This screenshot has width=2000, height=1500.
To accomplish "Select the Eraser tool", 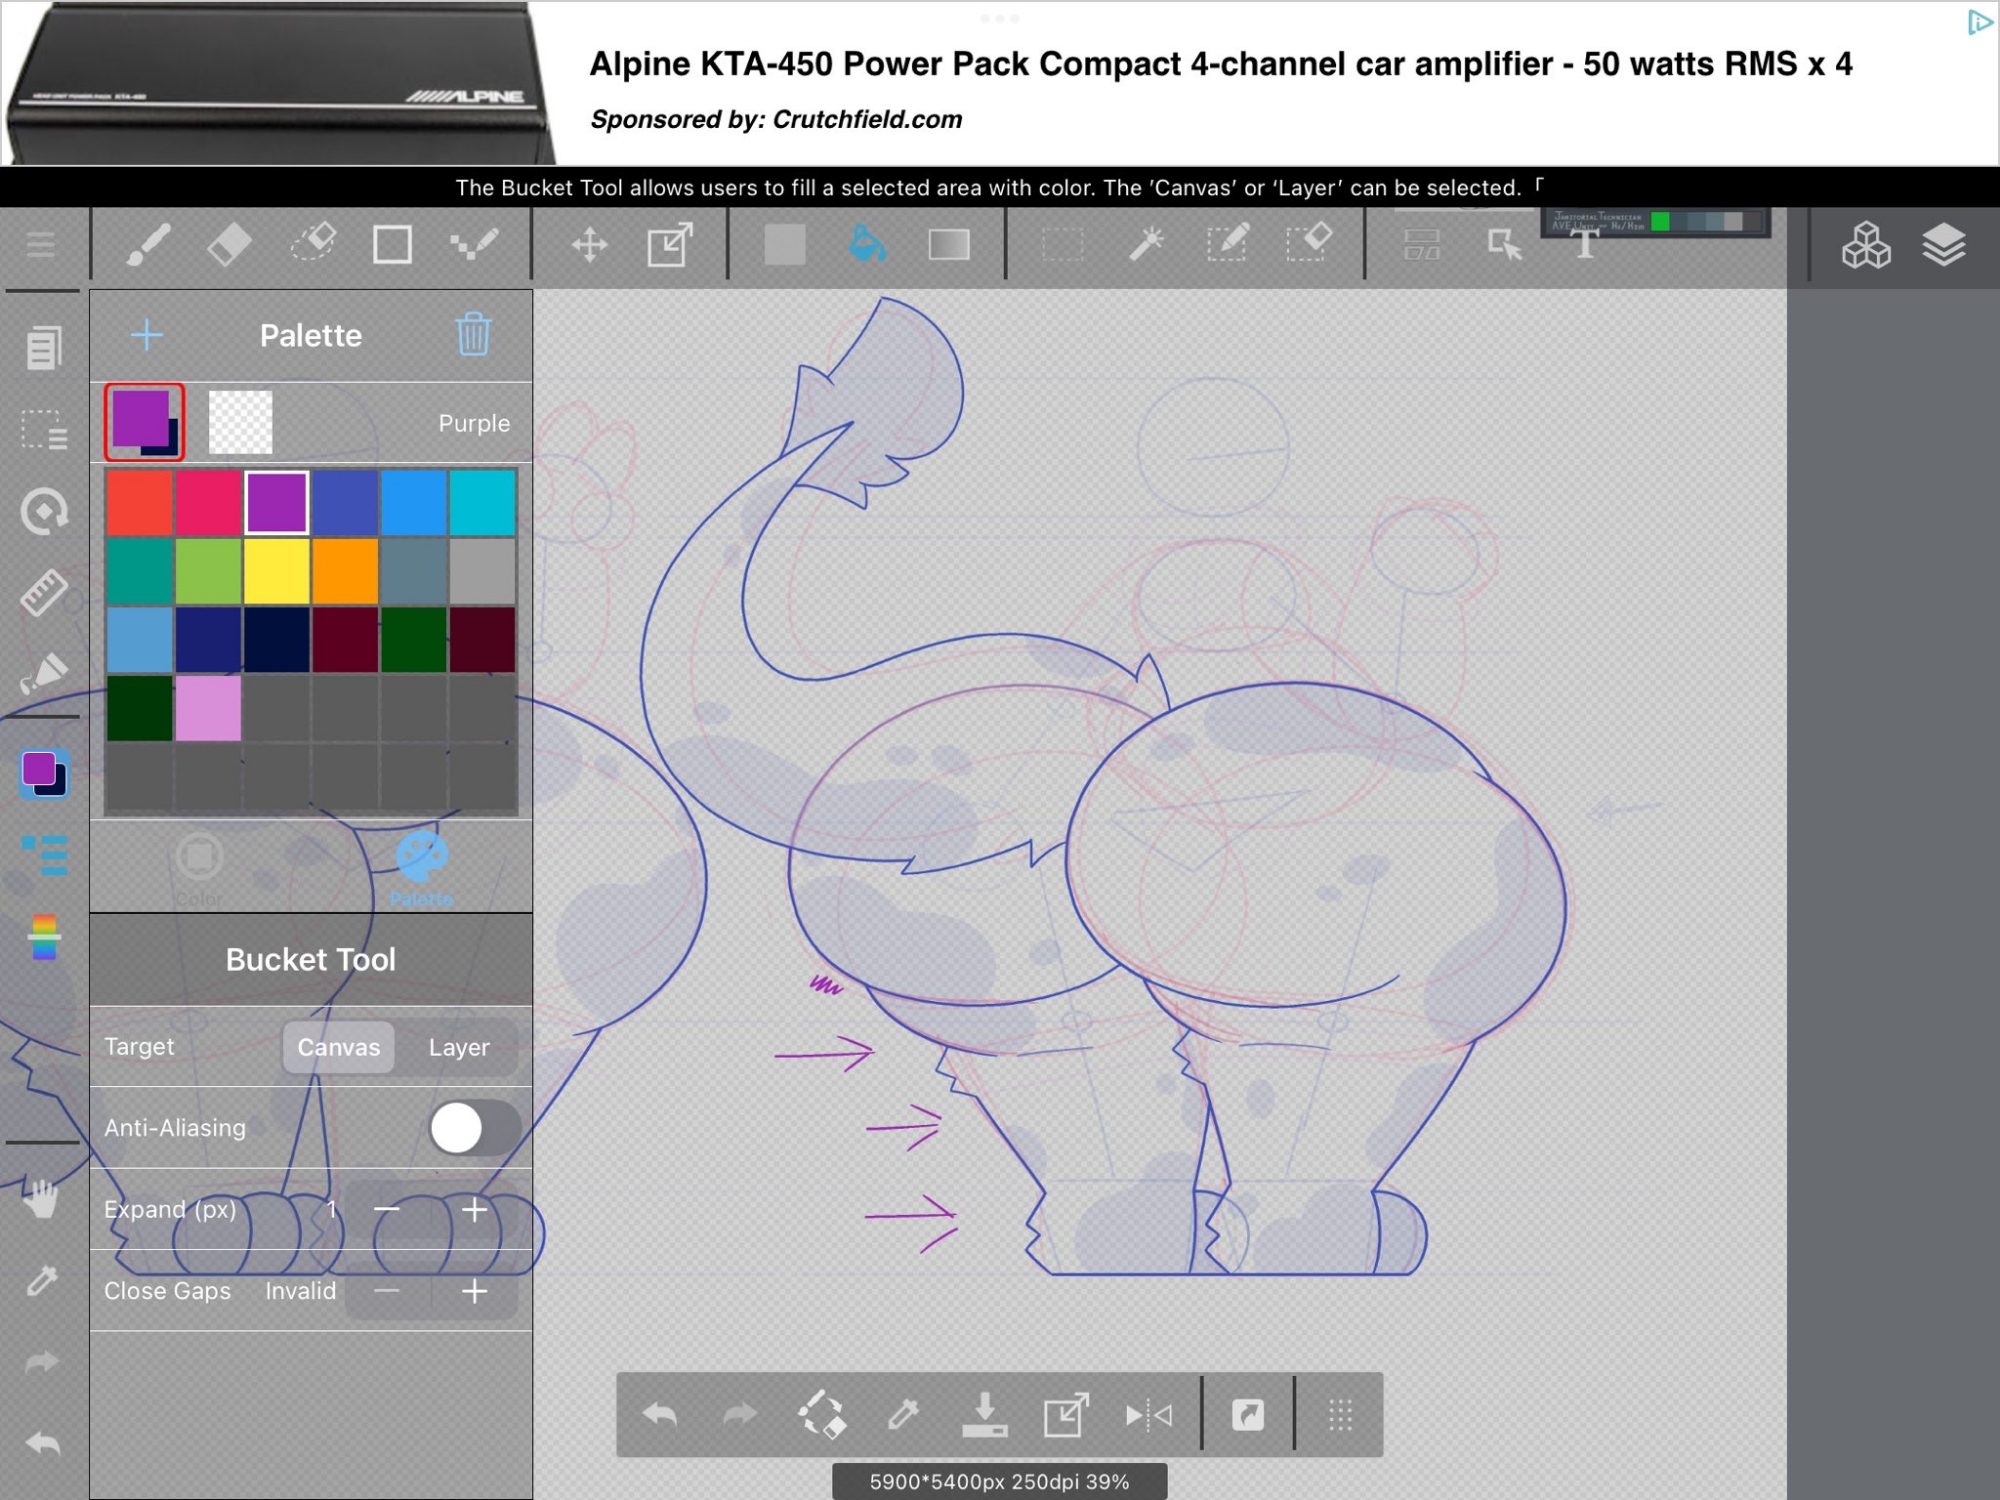I will point(229,245).
